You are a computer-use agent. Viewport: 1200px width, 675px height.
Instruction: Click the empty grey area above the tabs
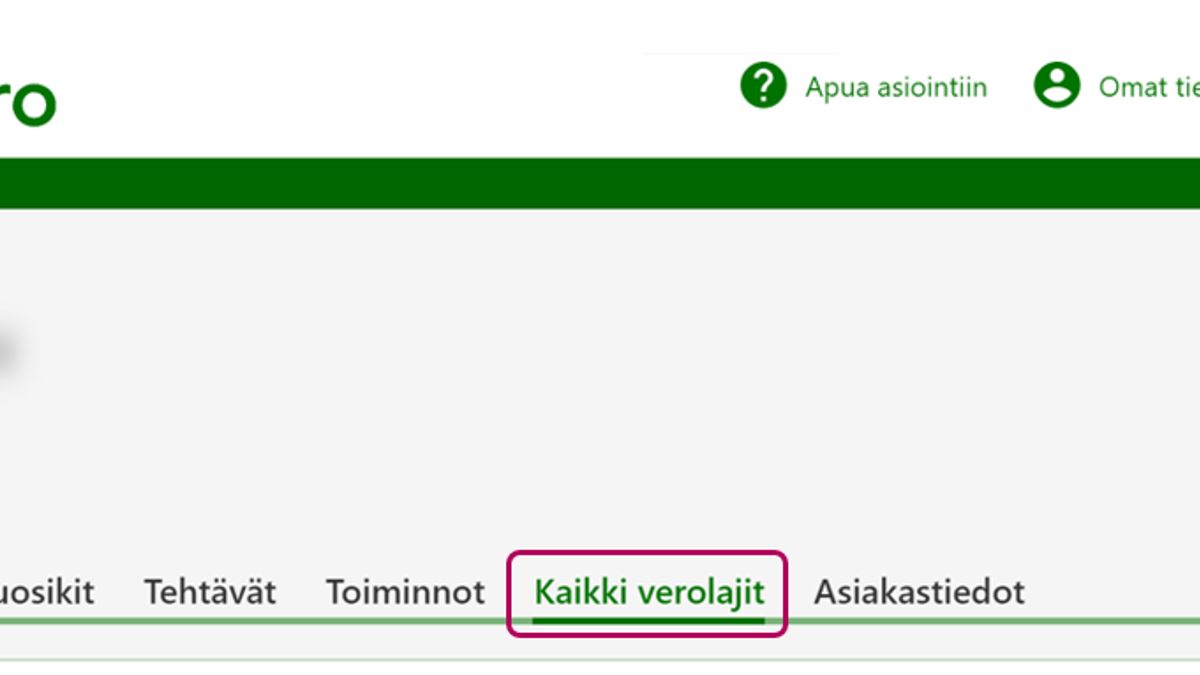(600, 400)
